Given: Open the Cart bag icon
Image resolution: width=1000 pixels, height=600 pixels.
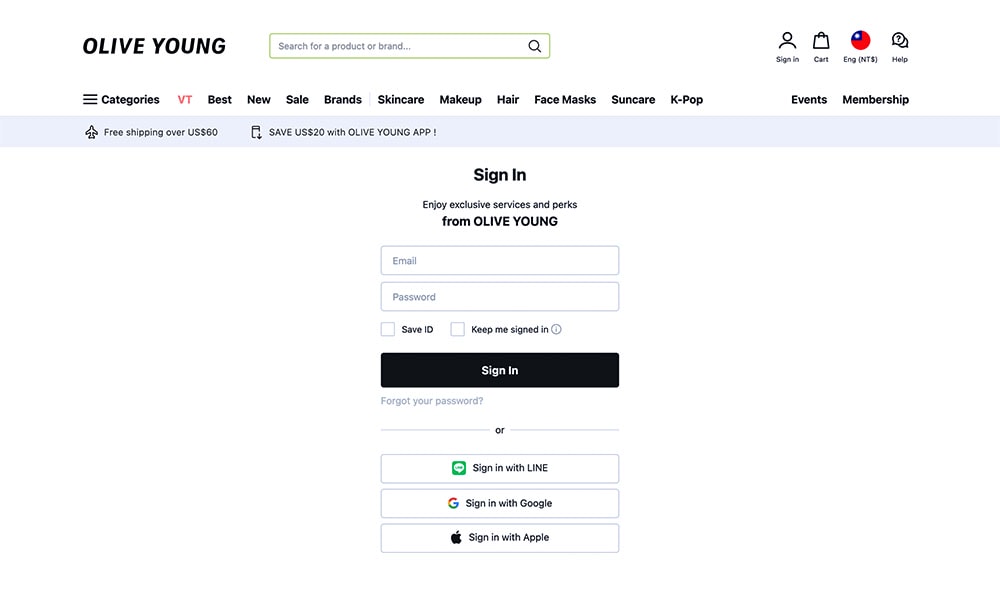Looking at the screenshot, I should (x=821, y=41).
